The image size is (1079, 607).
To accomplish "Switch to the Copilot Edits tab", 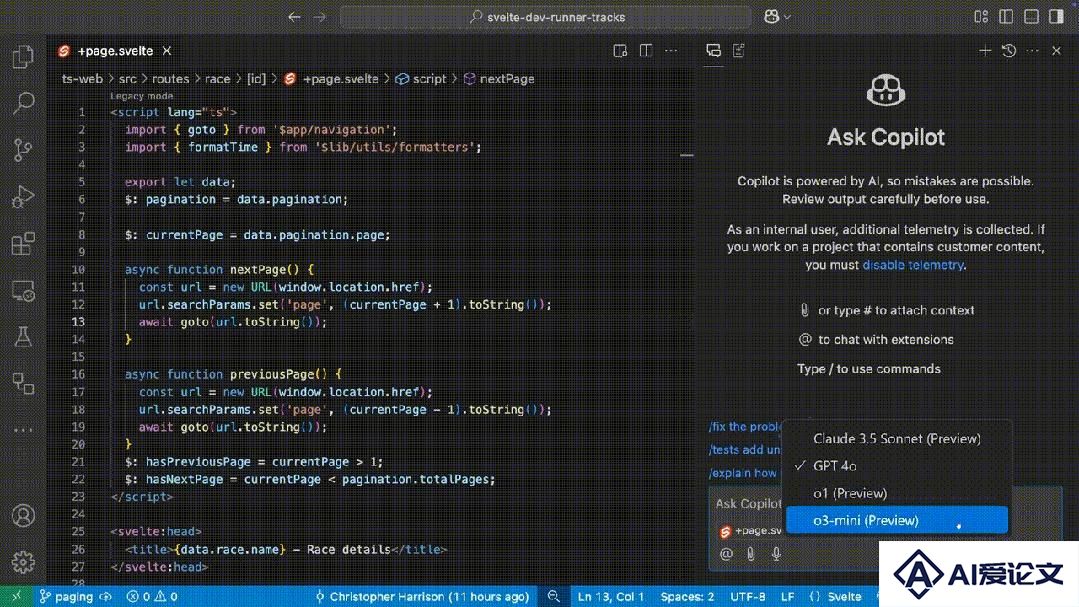I will click(739, 51).
